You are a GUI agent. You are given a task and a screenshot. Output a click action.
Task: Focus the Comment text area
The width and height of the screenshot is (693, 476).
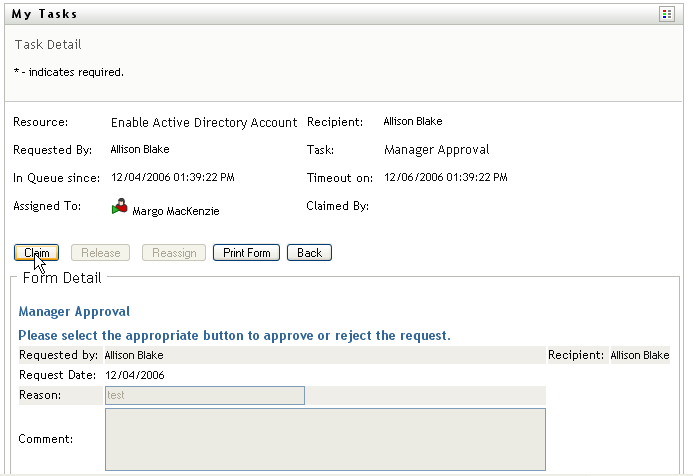325,439
